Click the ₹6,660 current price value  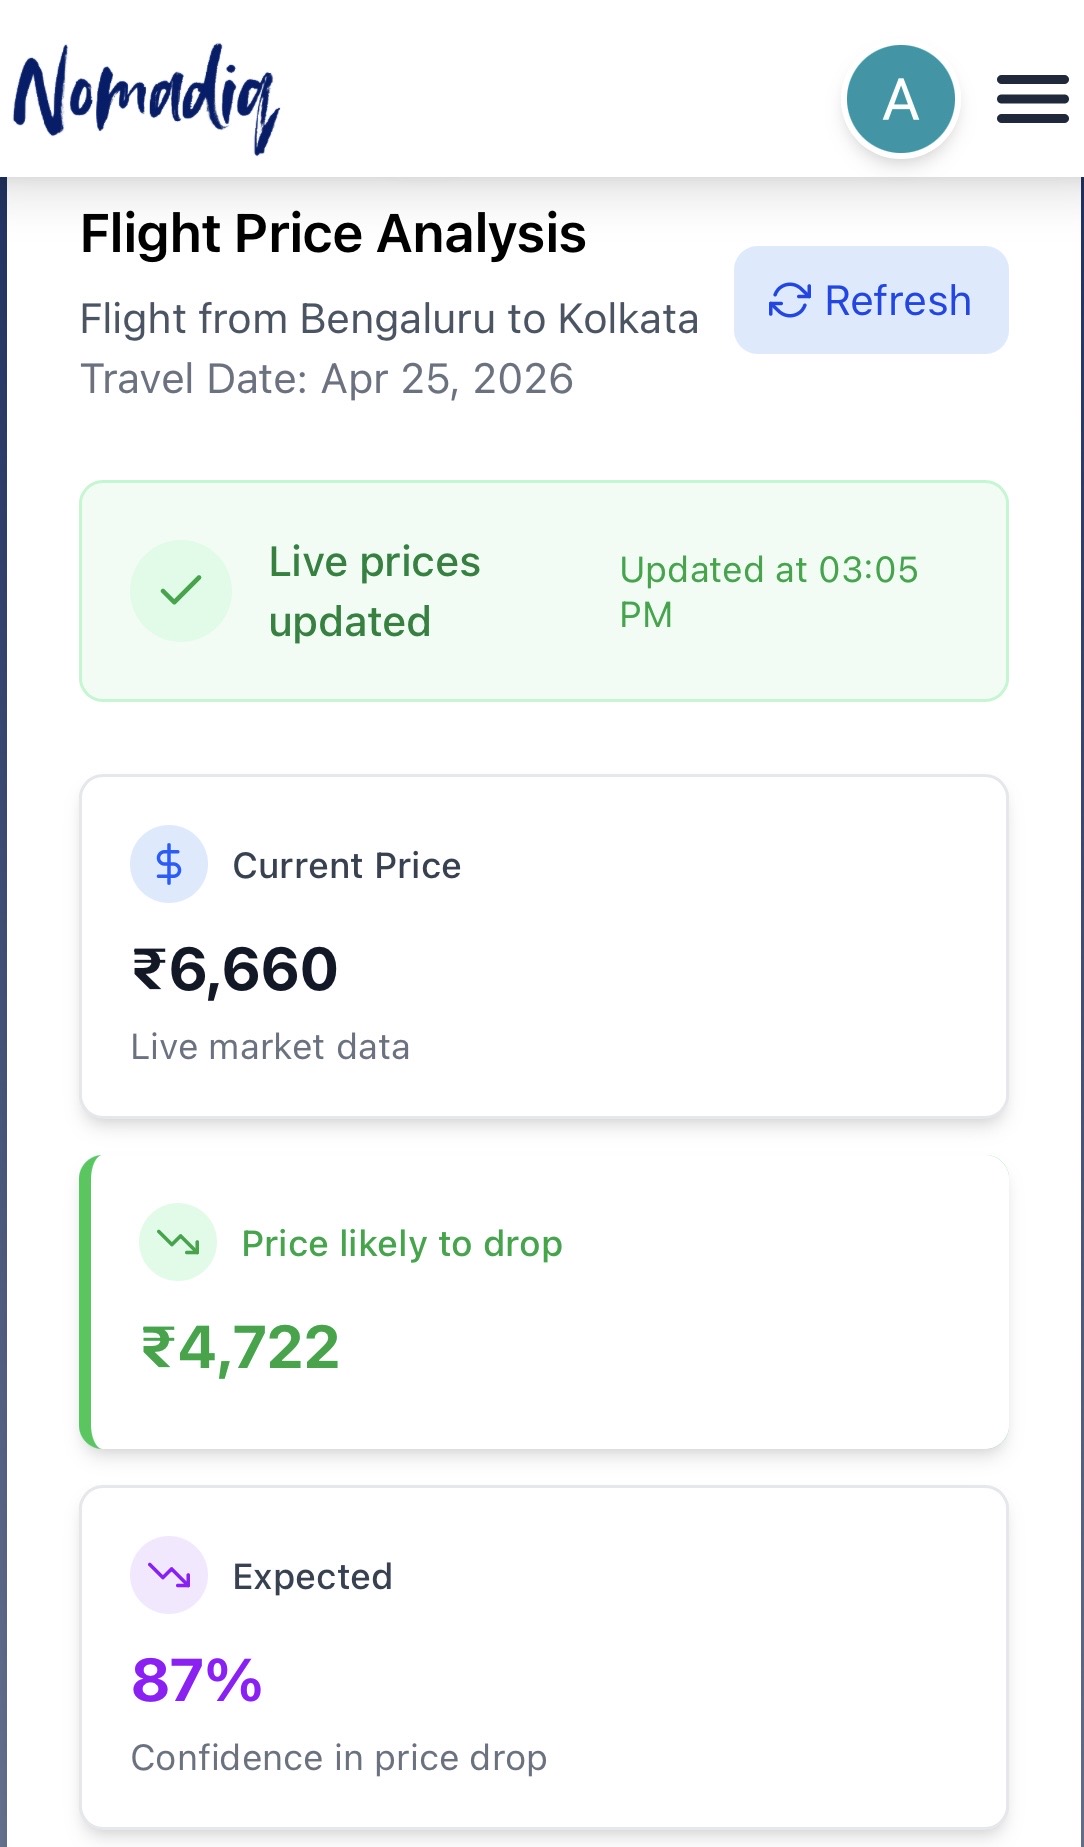coord(235,969)
